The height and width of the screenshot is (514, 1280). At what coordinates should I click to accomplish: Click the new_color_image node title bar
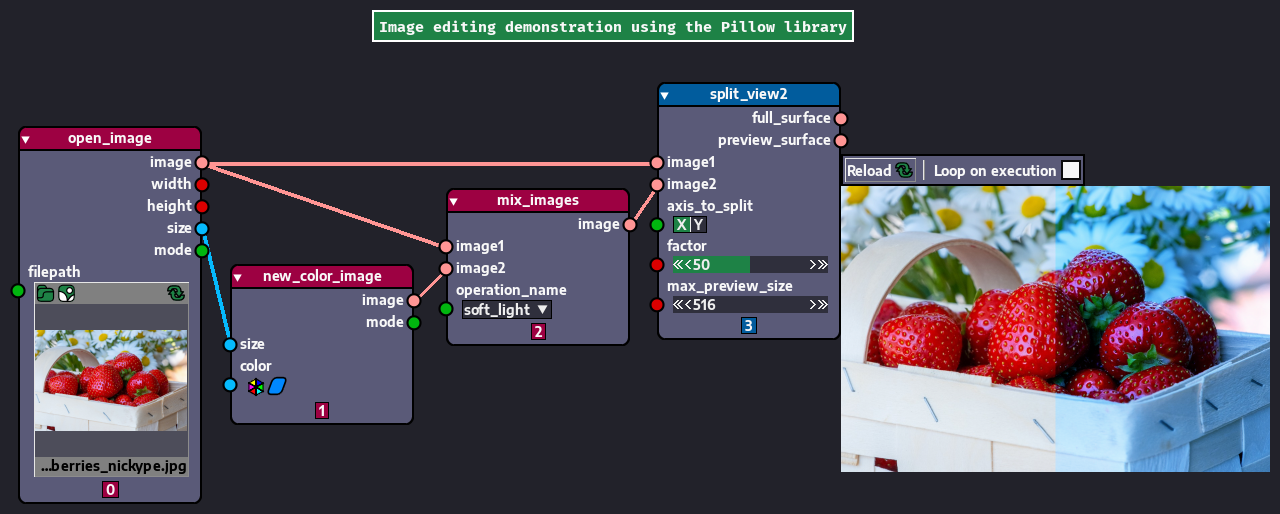(322, 276)
